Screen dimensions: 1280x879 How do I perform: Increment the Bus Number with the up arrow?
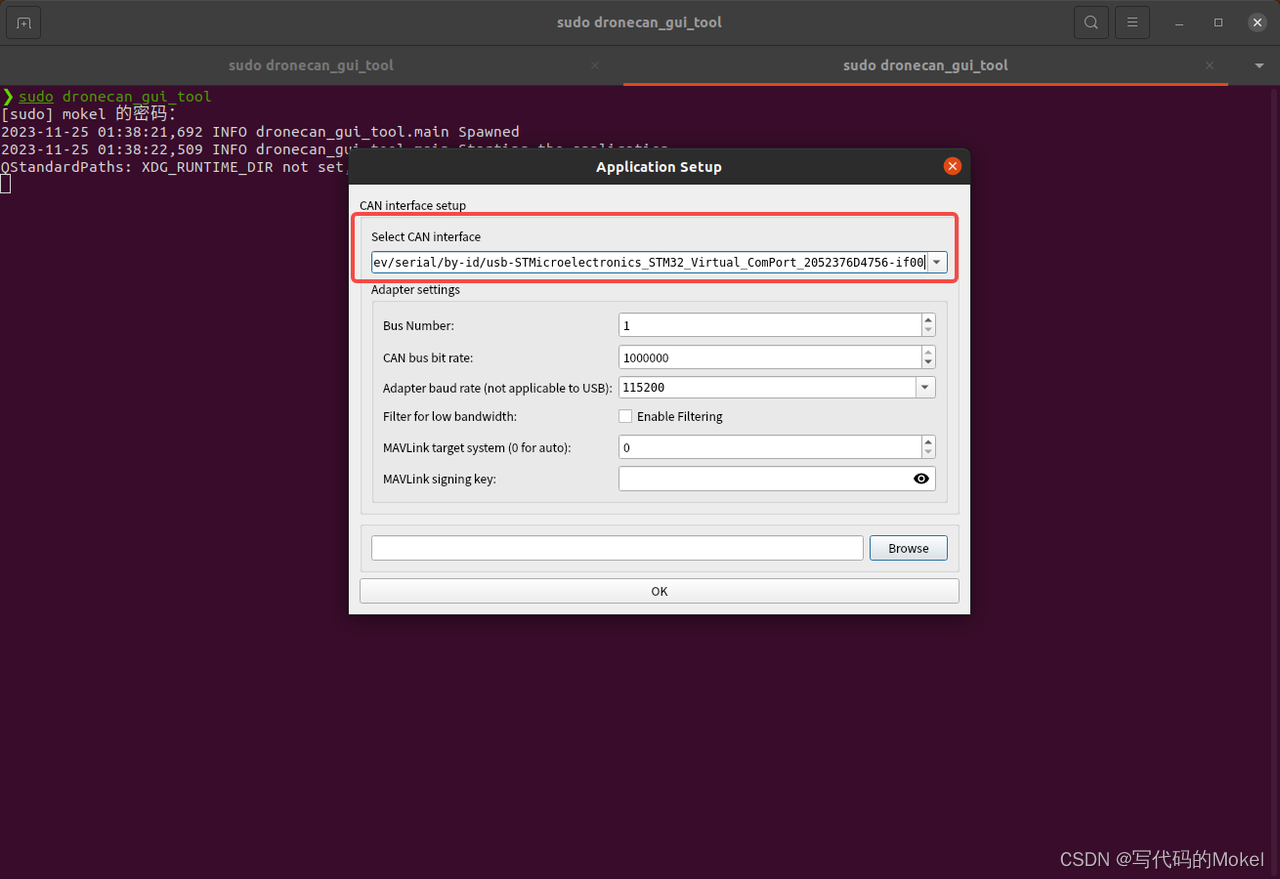point(928,320)
